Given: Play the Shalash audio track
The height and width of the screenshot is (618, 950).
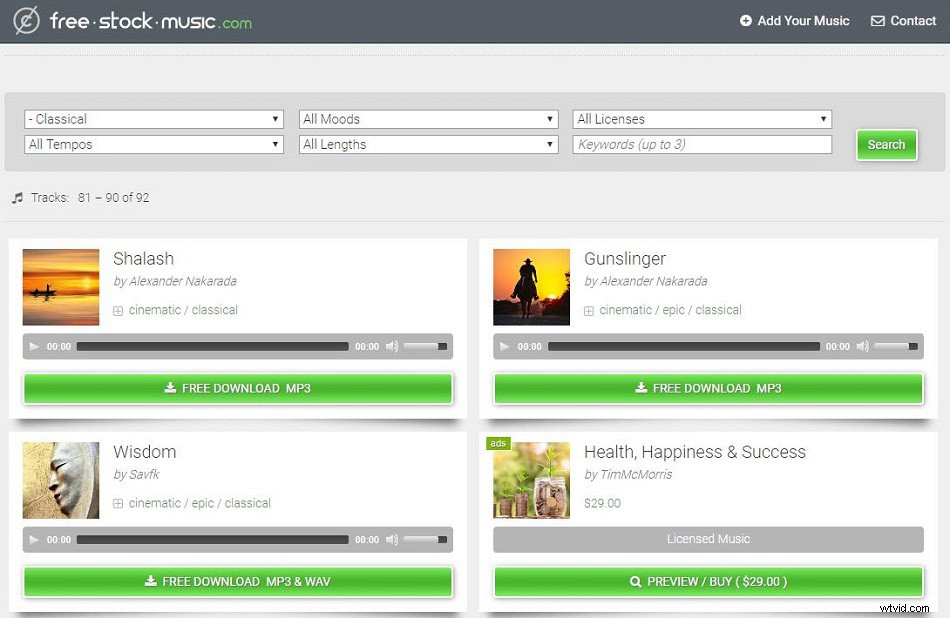Looking at the screenshot, I should pos(34,346).
